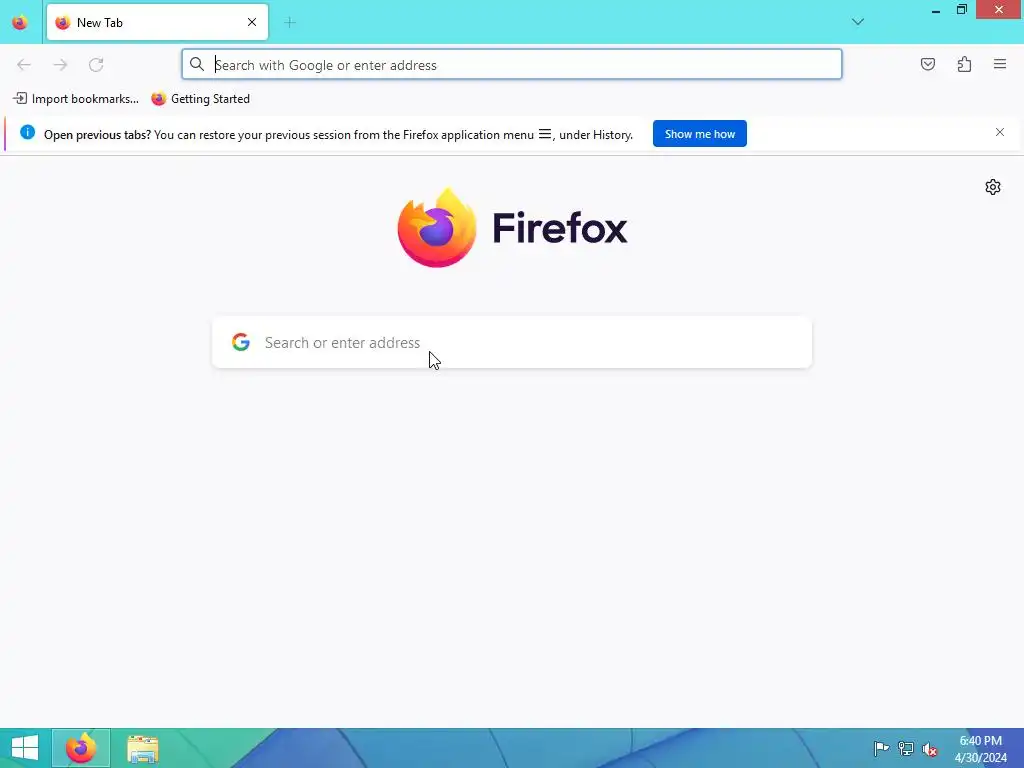
Task: Click the blue info icon in notification
Action: 27,132
